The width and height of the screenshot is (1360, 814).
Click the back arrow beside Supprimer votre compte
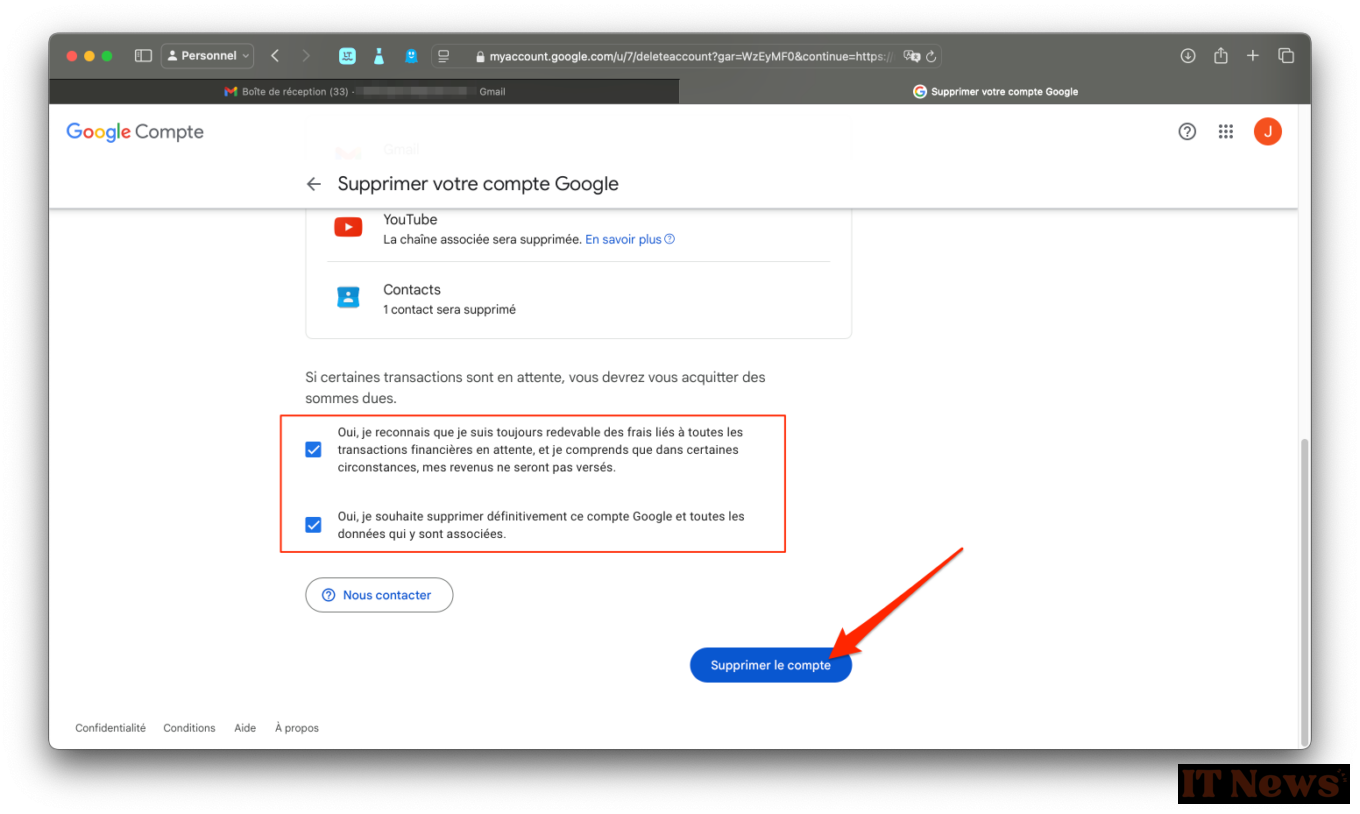coord(314,184)
